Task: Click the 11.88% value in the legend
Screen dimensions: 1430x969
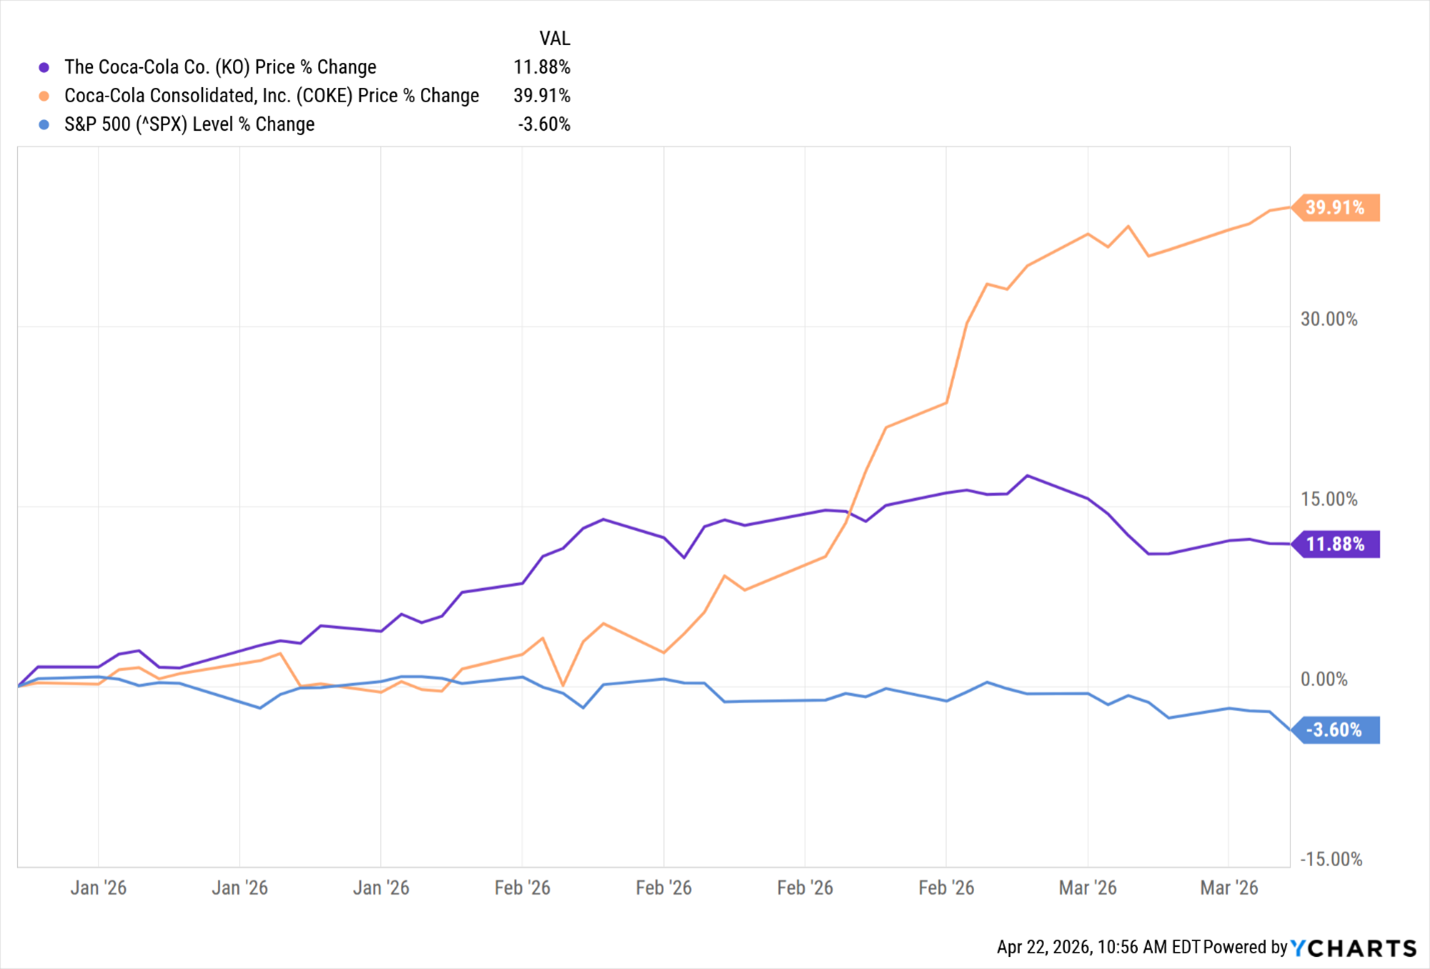Action: pos(542,67)
